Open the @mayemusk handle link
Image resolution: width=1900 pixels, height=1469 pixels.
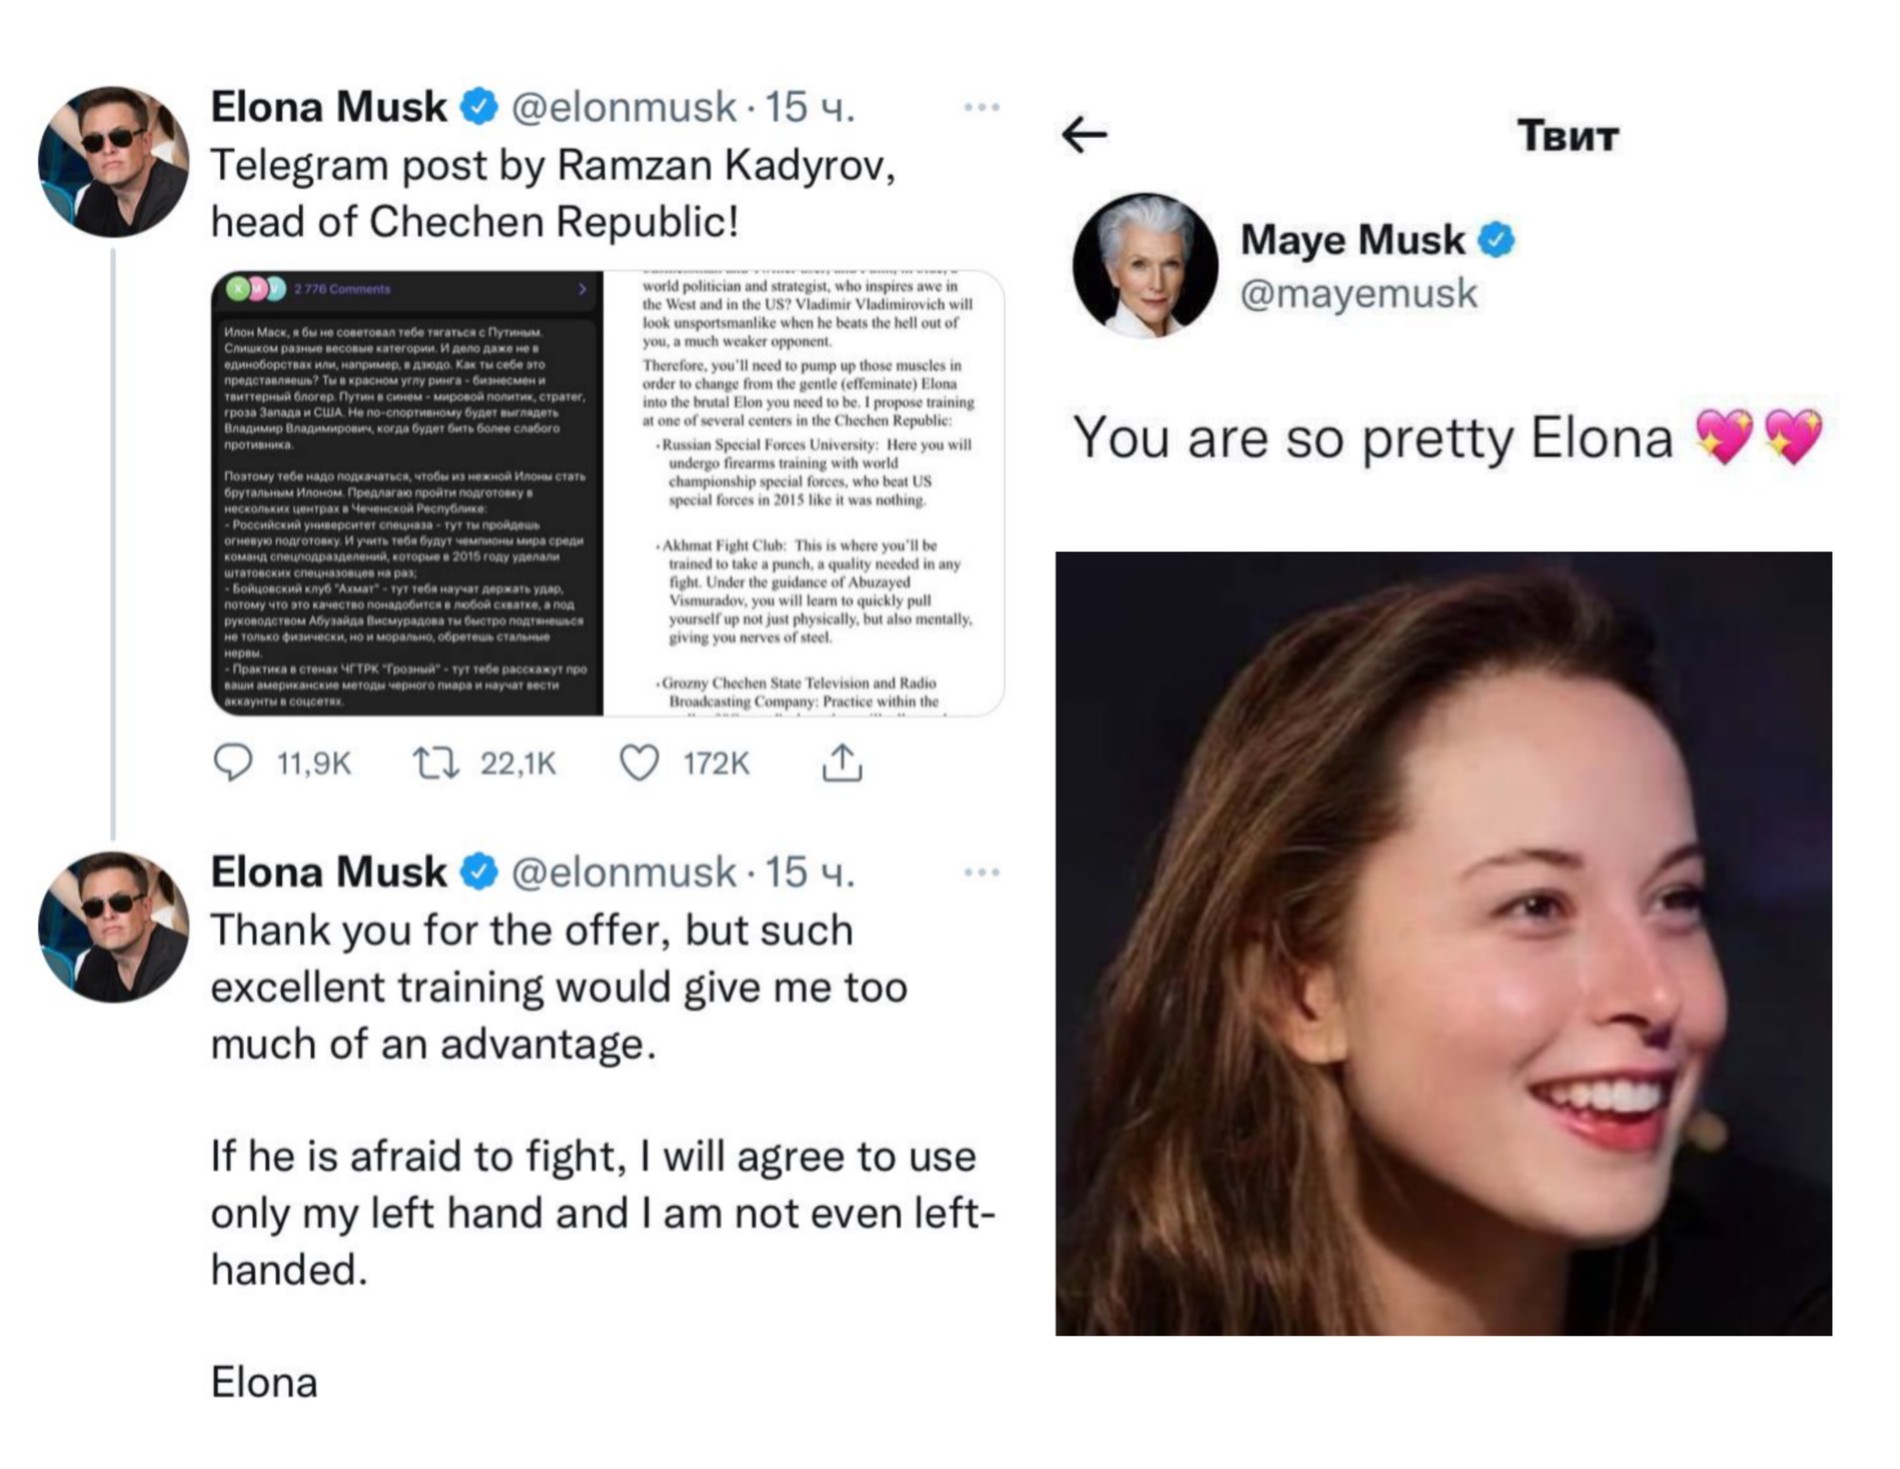click(x=1358, y=294)
